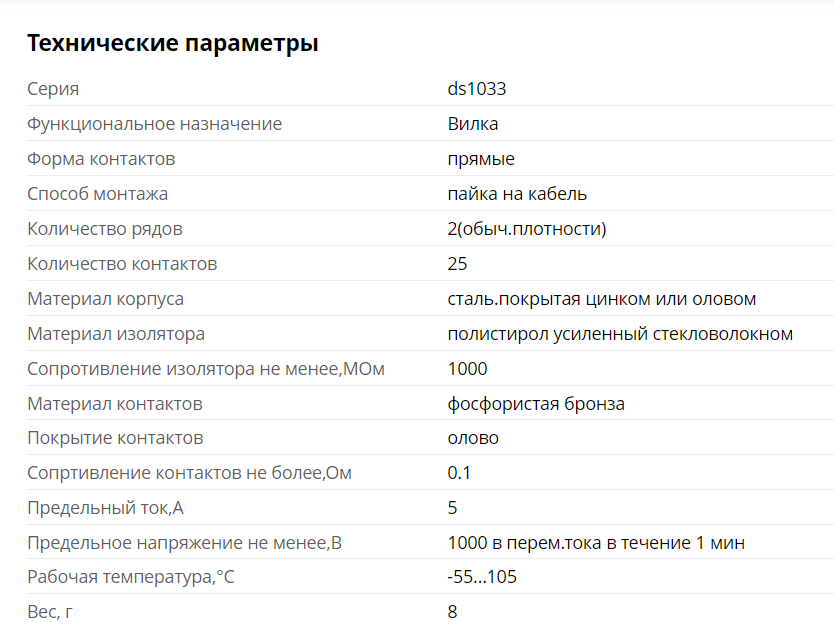
Task: Click the "Сопротивление изолятора не менее,МОм" label
Action: tap(206, 369)
